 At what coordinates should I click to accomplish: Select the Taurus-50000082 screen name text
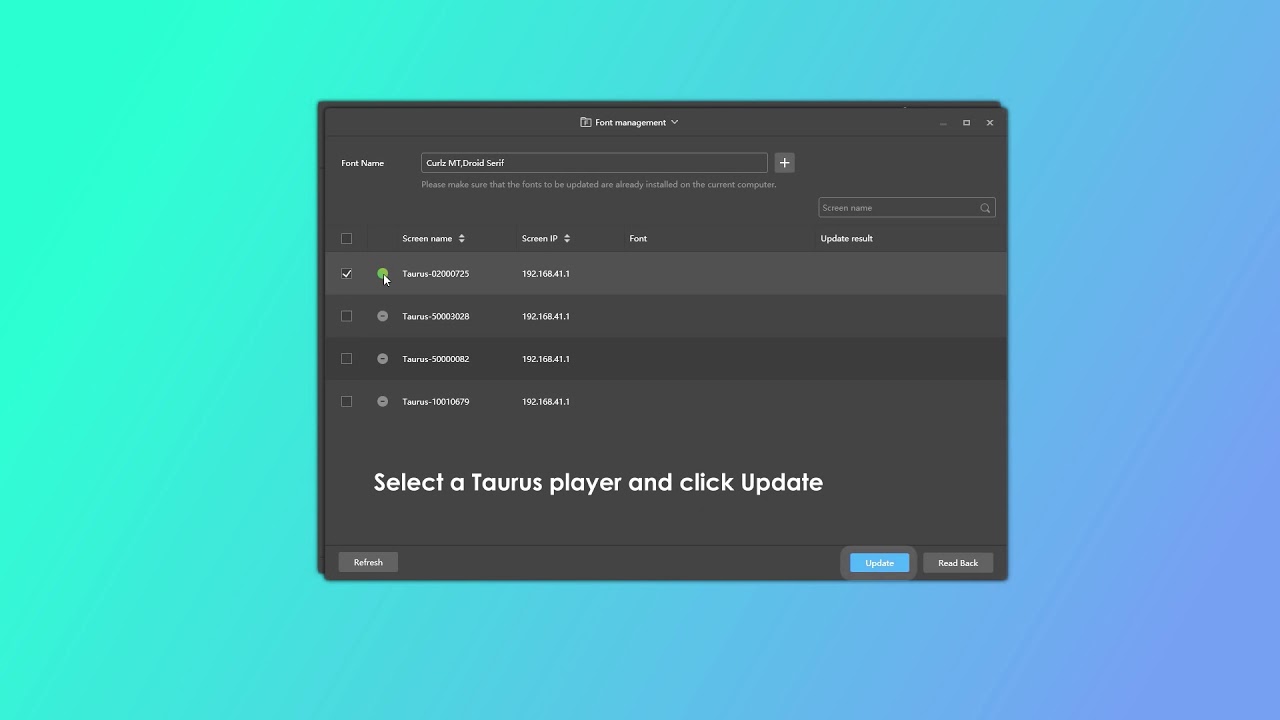pos(436,359)
